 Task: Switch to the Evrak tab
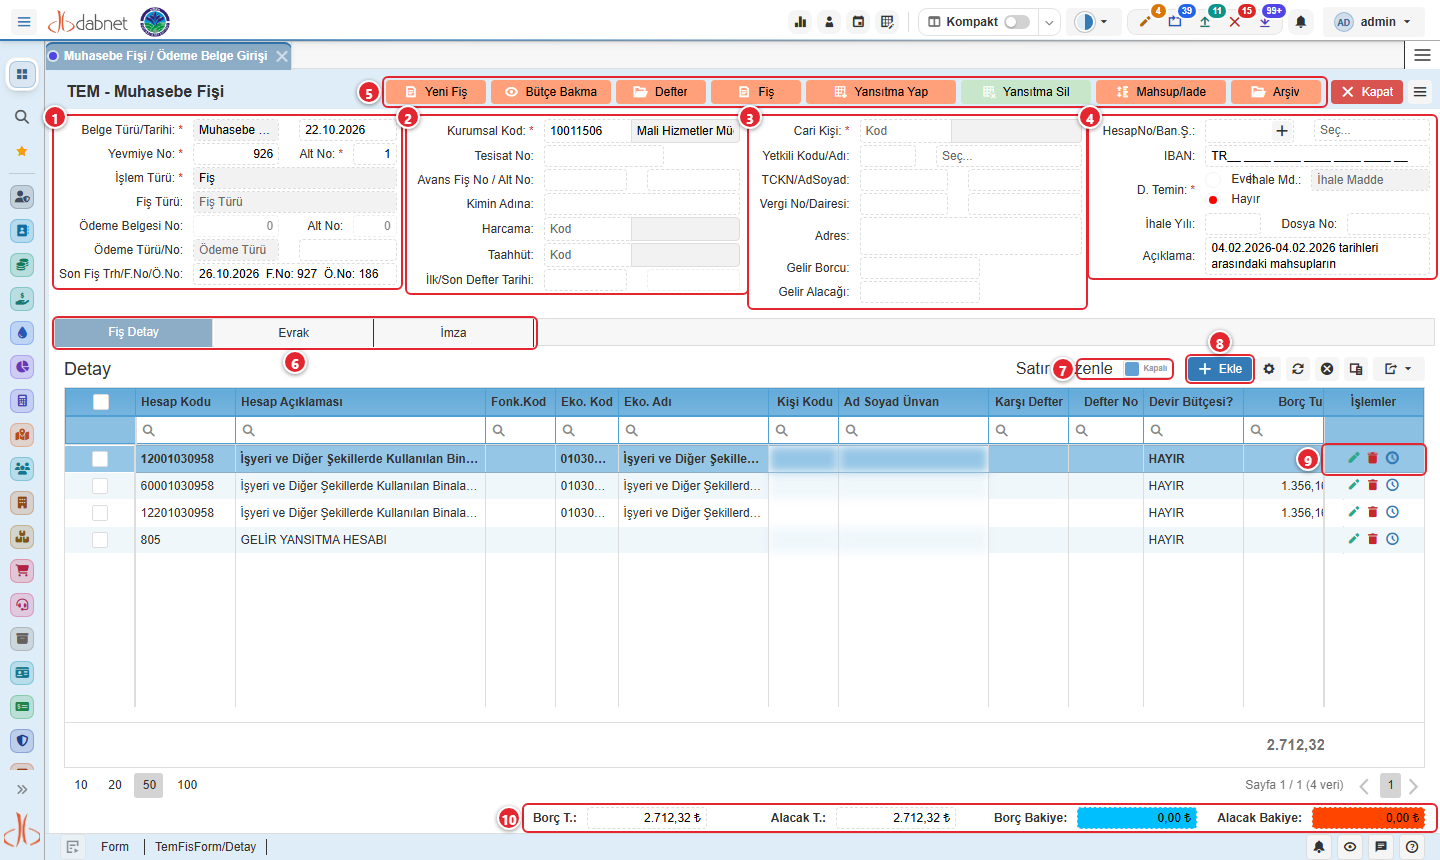tap(293, 333)
